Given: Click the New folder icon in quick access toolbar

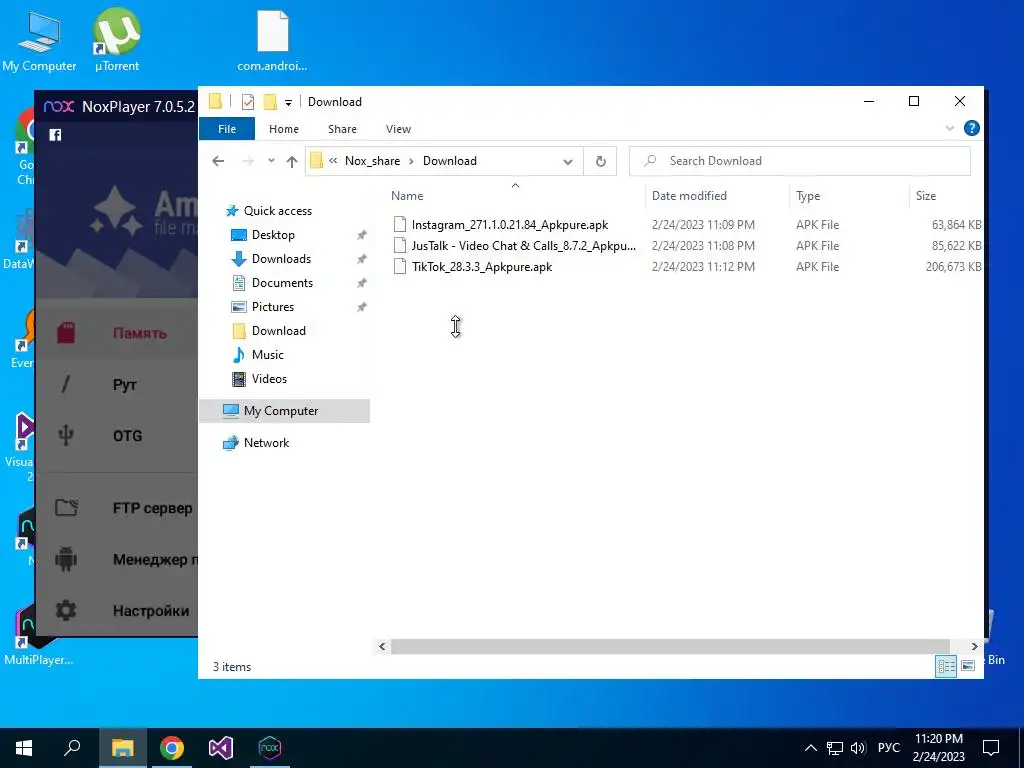Looking at the screenshot, I should pos(270,101).
